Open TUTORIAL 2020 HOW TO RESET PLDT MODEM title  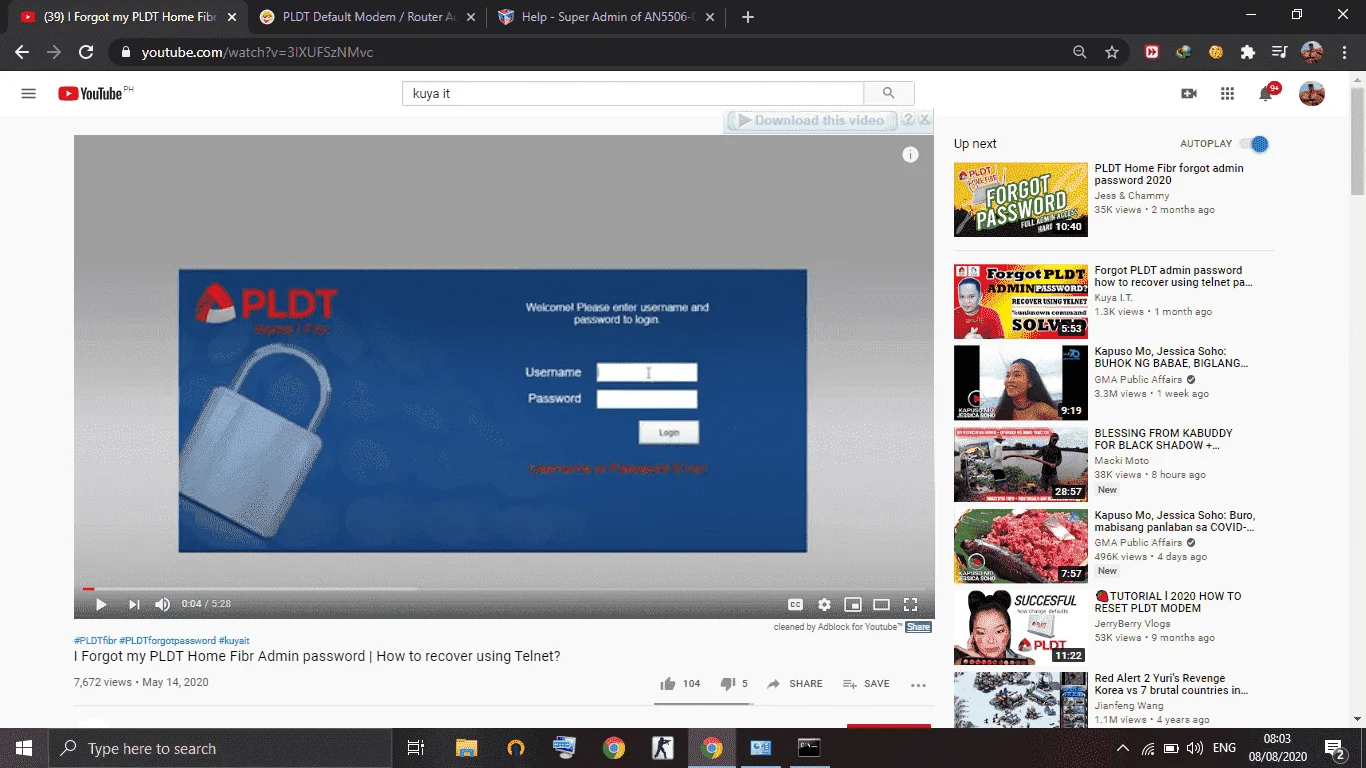[1168, 602]
